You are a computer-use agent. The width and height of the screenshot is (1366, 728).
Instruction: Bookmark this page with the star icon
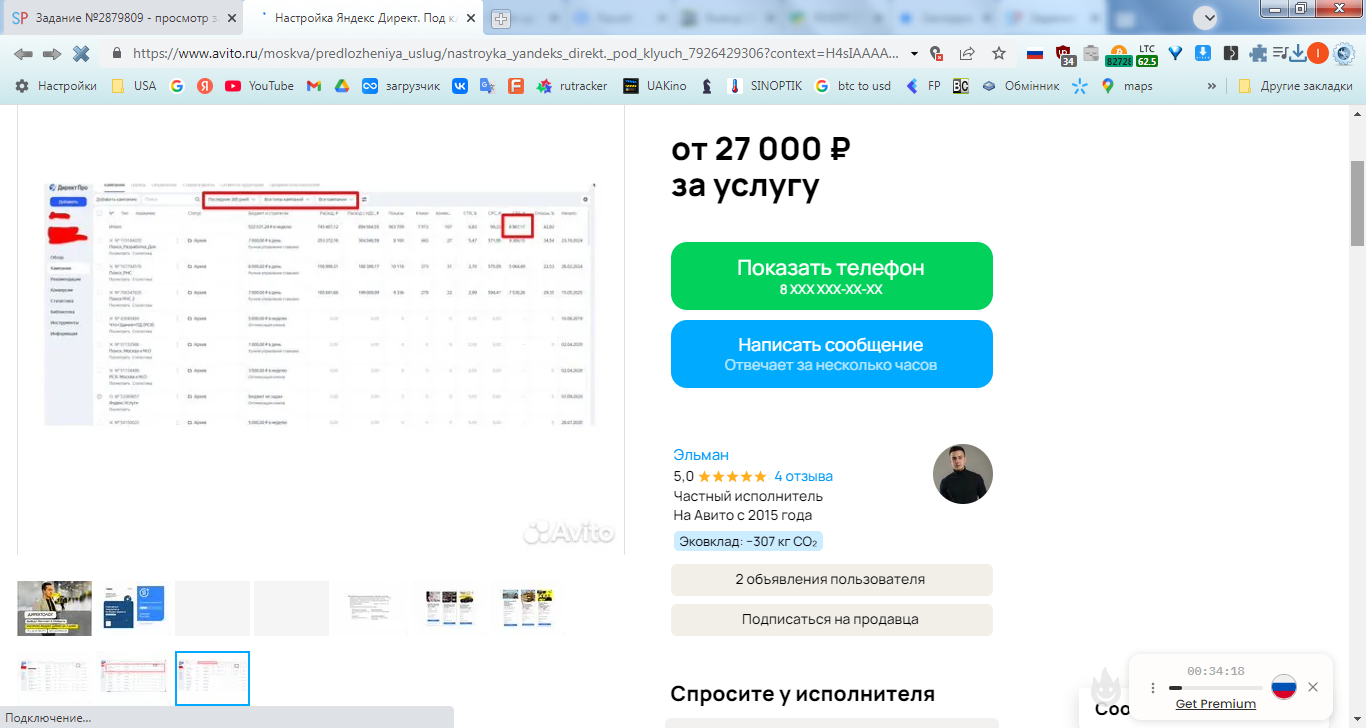pos(998,54)
